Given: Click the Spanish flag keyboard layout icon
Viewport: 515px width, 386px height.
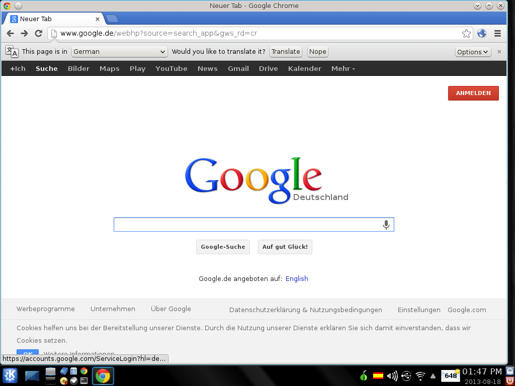Looking at the screenshot, I should (x=378, y=376).
